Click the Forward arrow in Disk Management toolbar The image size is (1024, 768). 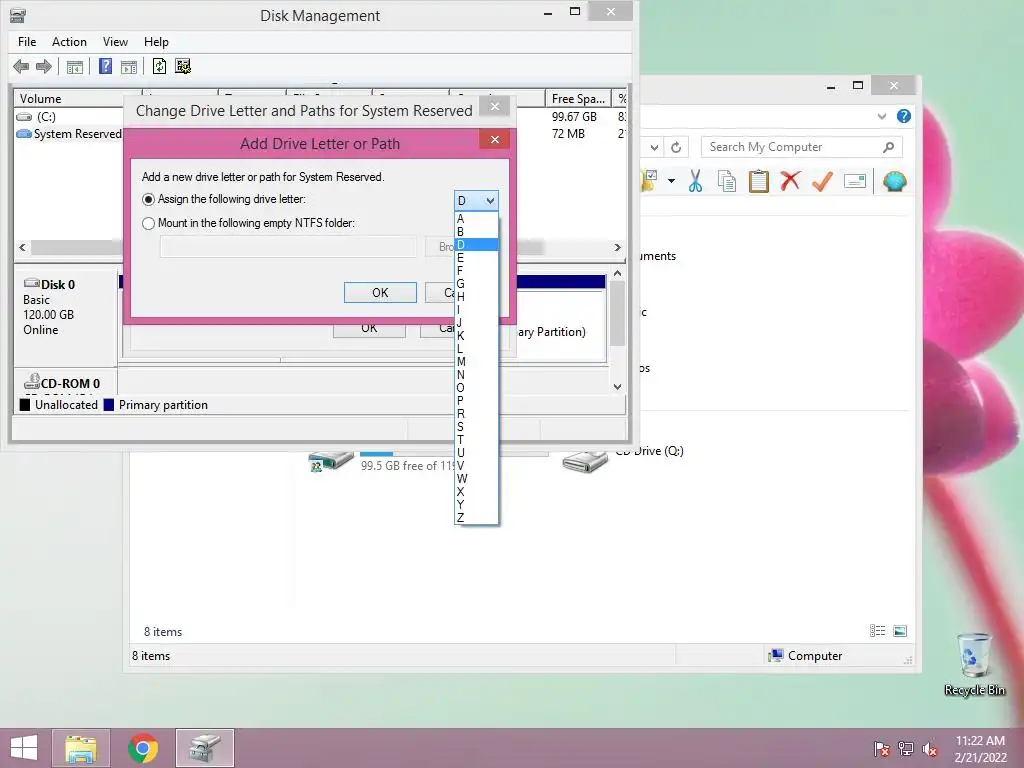click(x=44, y=66)
